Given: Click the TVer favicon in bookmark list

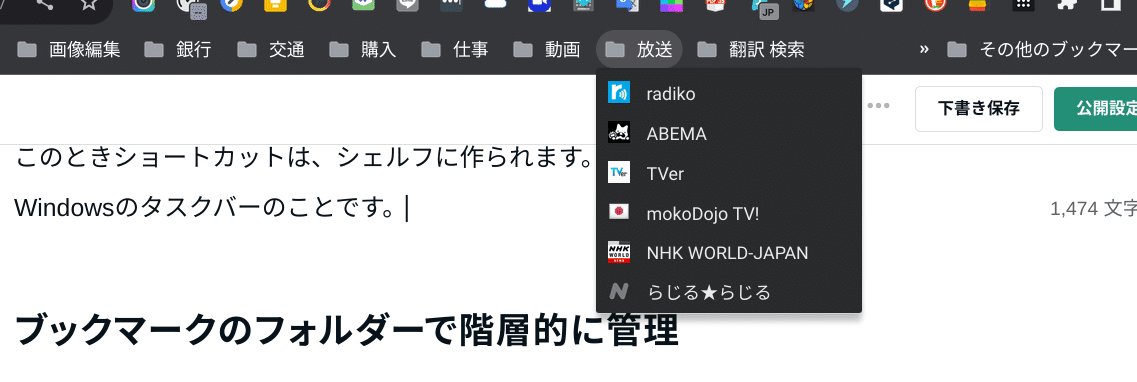Looking at the screenshot, I should (x=619, y=173).
